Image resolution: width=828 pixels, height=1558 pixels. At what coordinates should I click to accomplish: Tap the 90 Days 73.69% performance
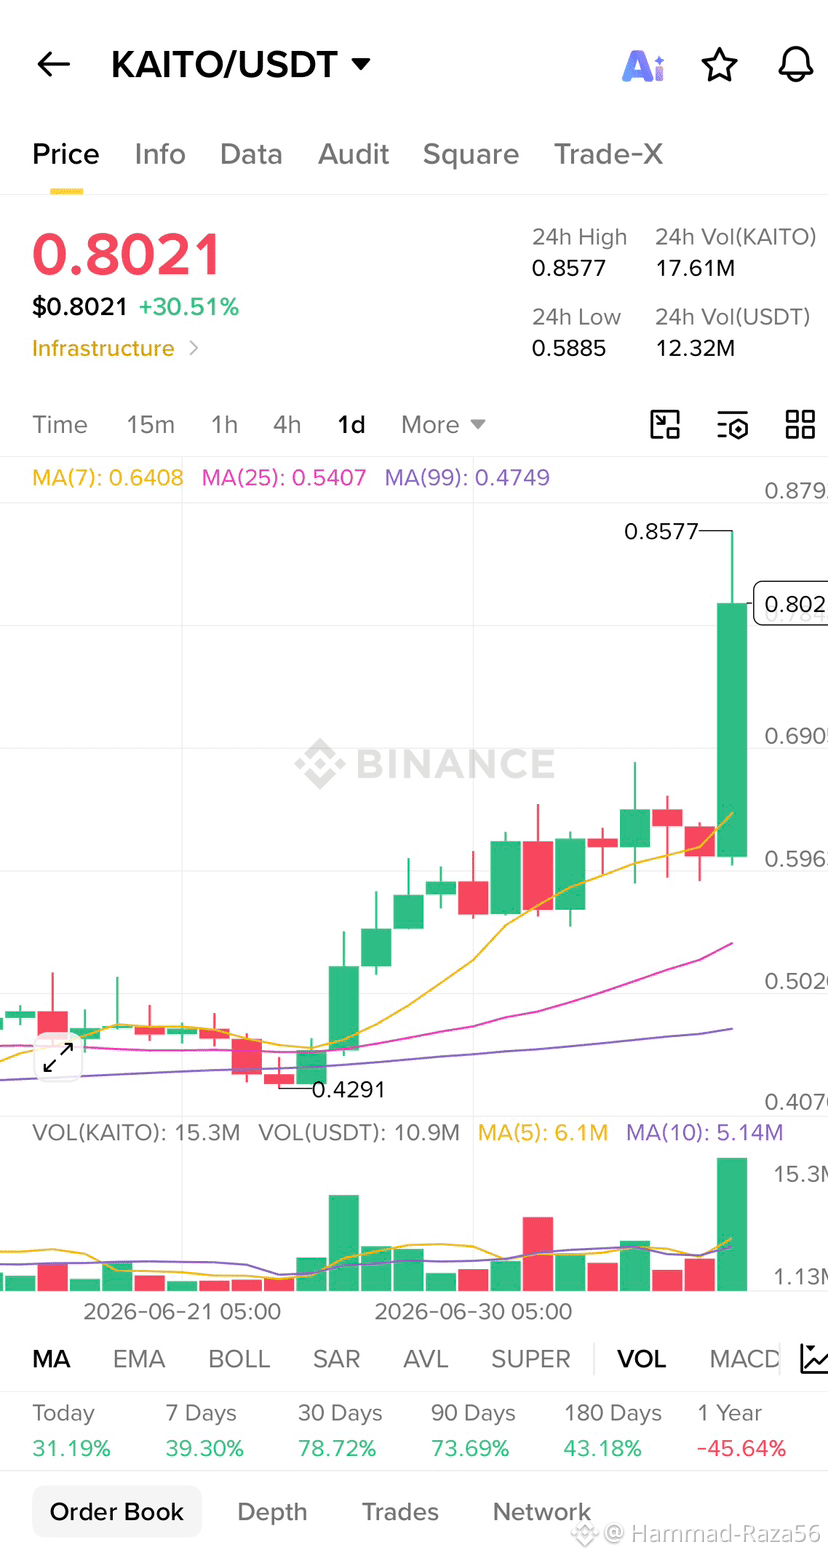point(473,1431)
